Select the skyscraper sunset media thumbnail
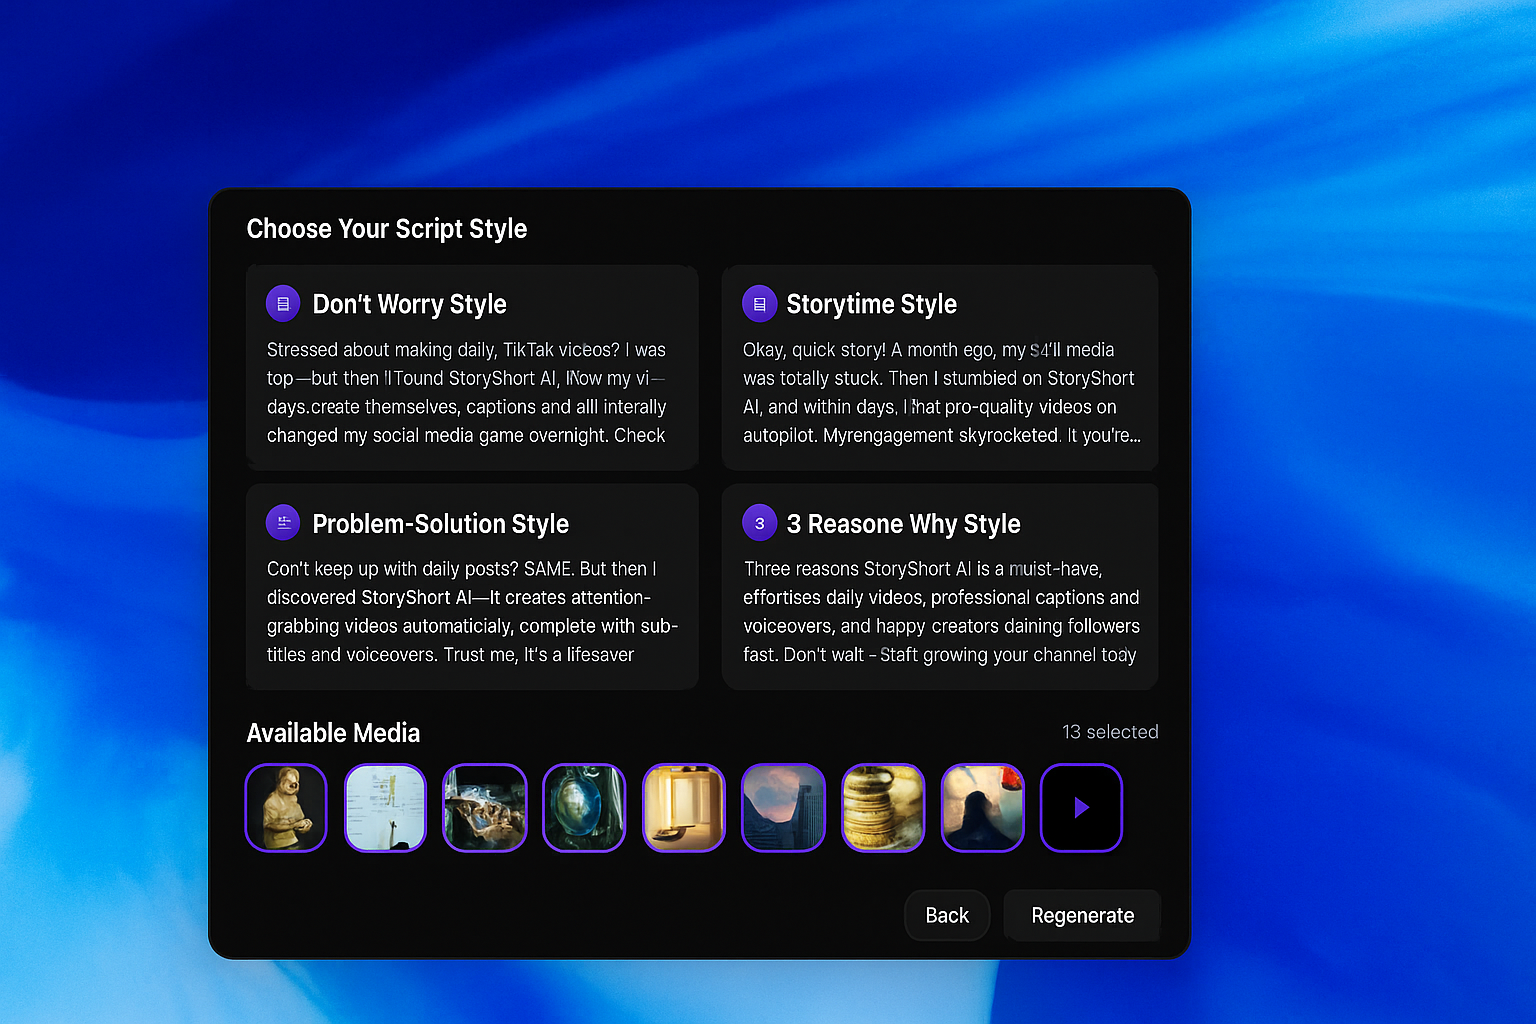 [x=783, y=808]
